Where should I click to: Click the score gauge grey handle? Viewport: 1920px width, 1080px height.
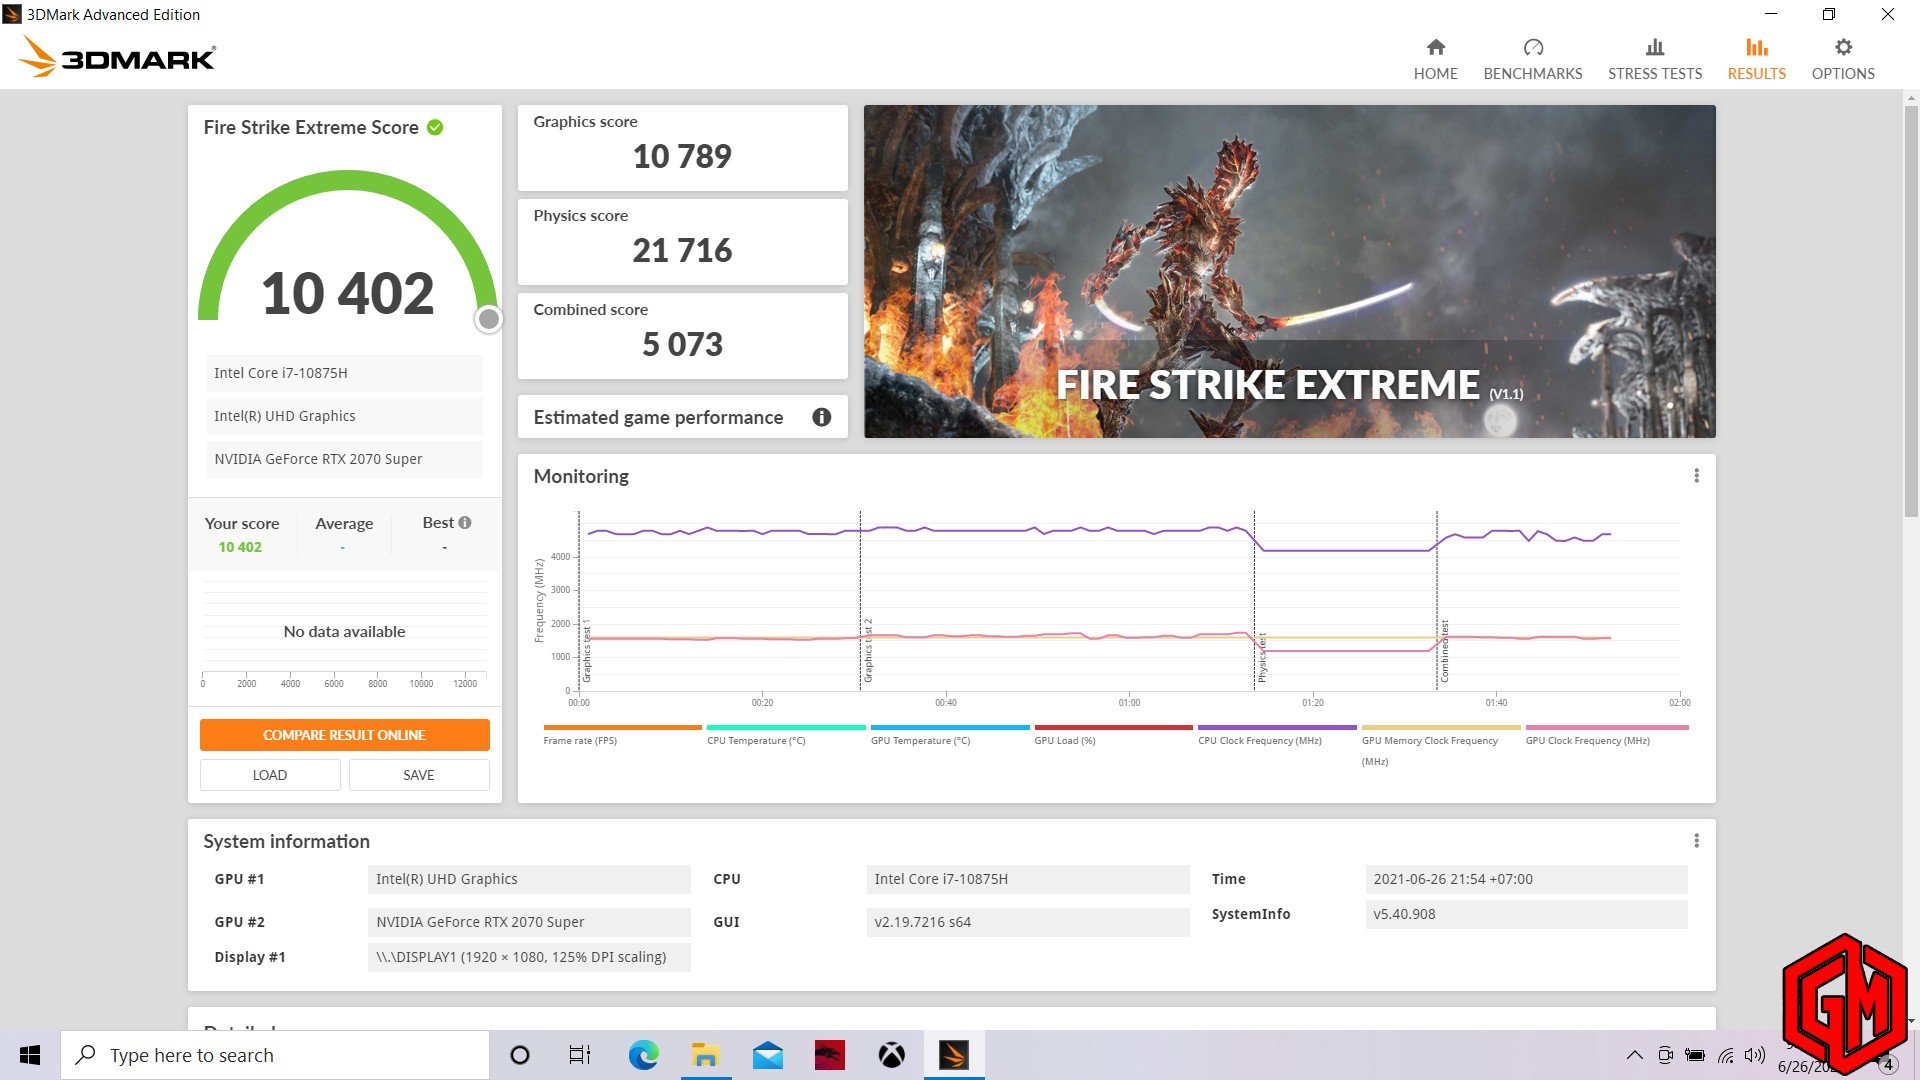tap(488, 319)
